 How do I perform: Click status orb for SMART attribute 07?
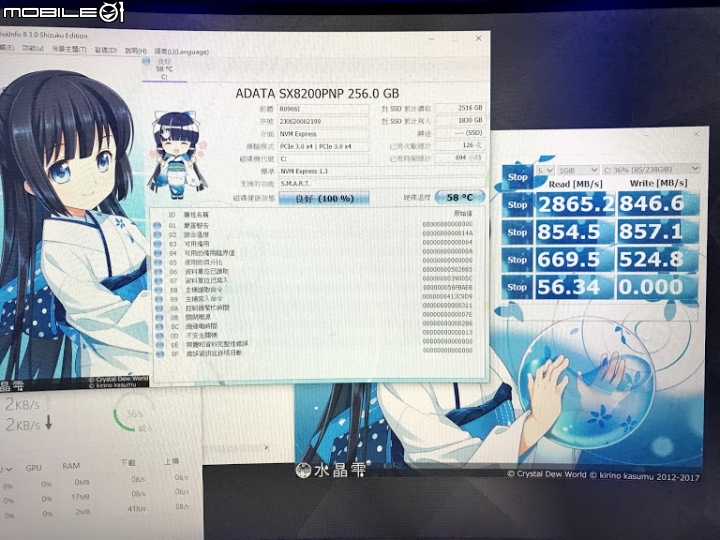click(x=158, y=281)
